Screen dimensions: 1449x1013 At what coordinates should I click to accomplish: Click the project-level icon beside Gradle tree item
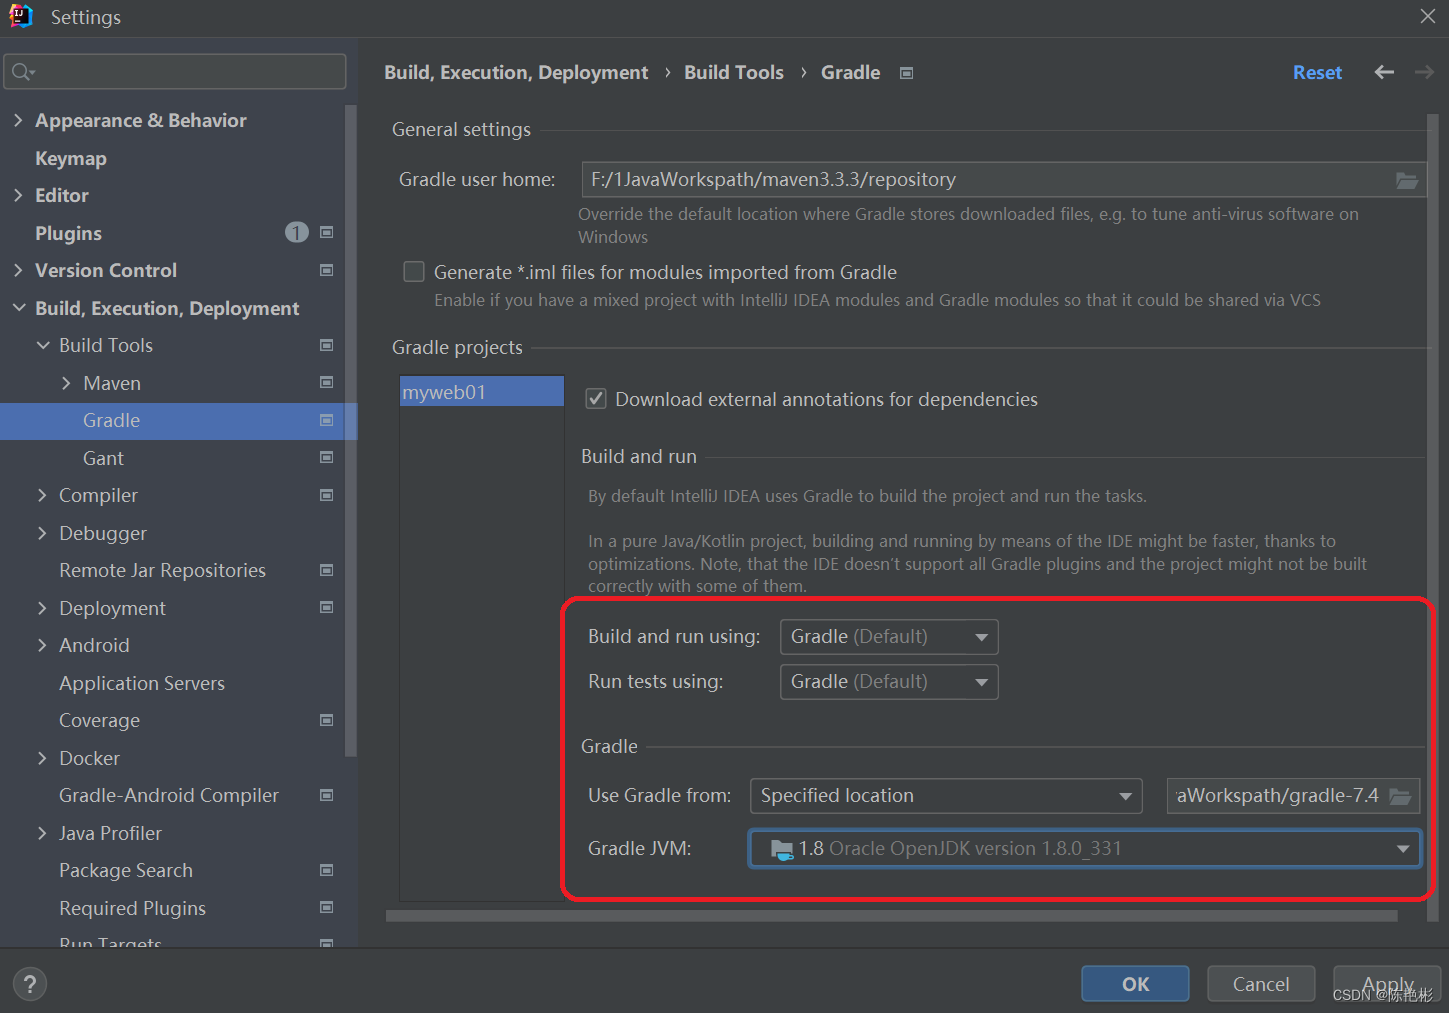[x=326, y=420]
